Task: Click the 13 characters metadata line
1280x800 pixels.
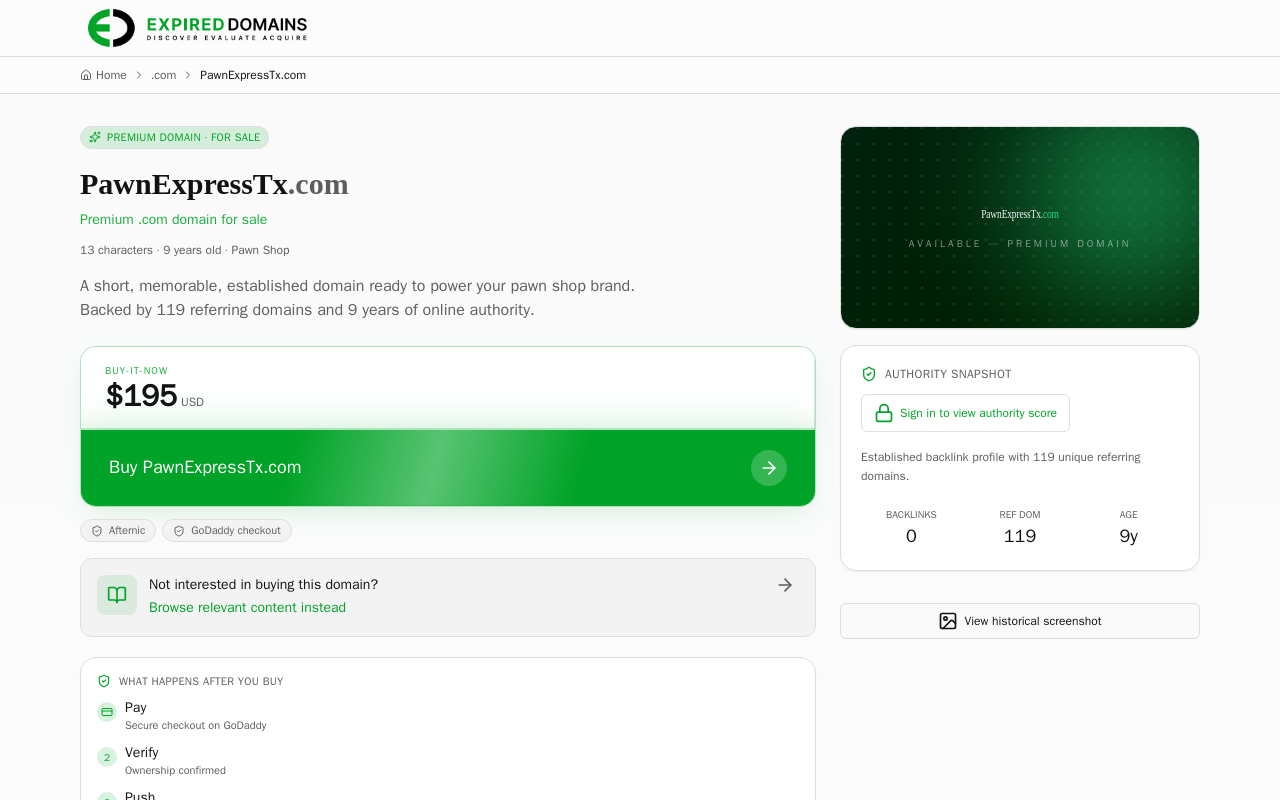Action: [185, 250]
